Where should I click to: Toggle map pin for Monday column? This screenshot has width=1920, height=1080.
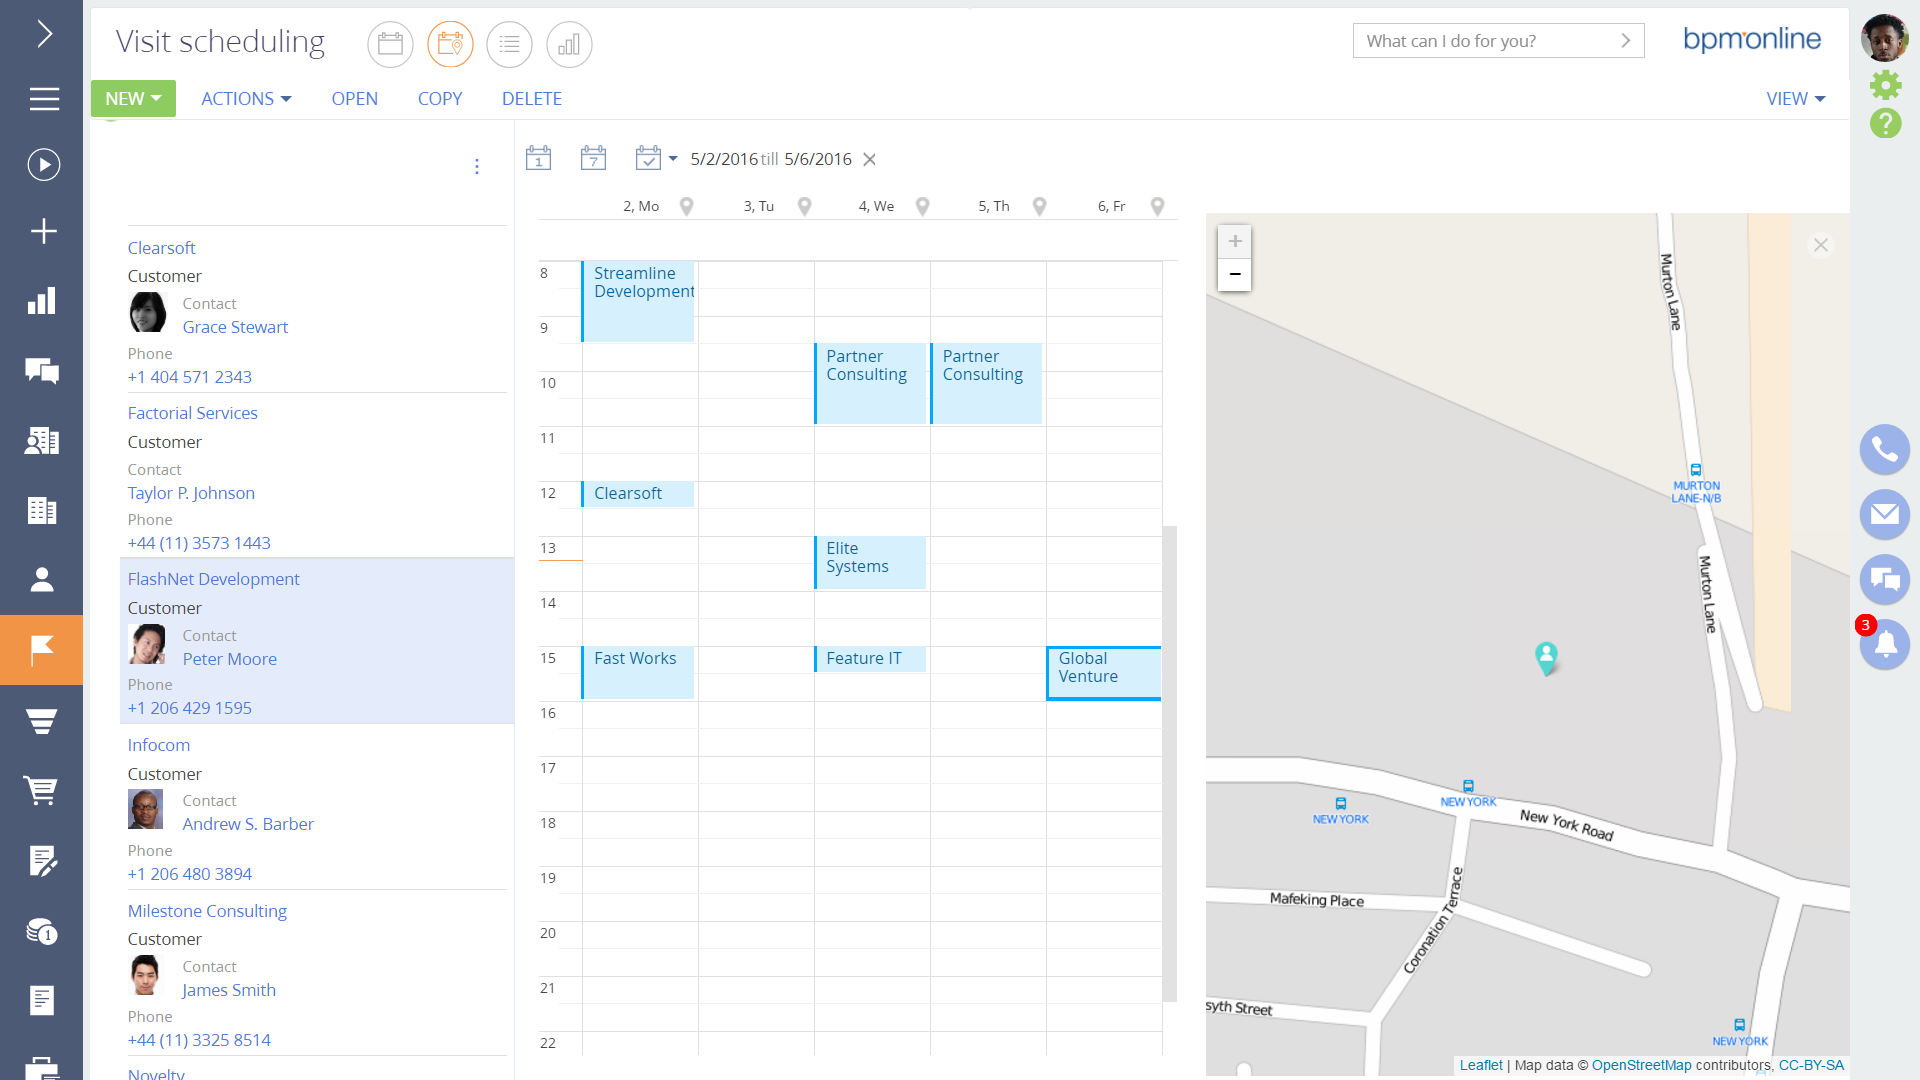tap(686, 206)
